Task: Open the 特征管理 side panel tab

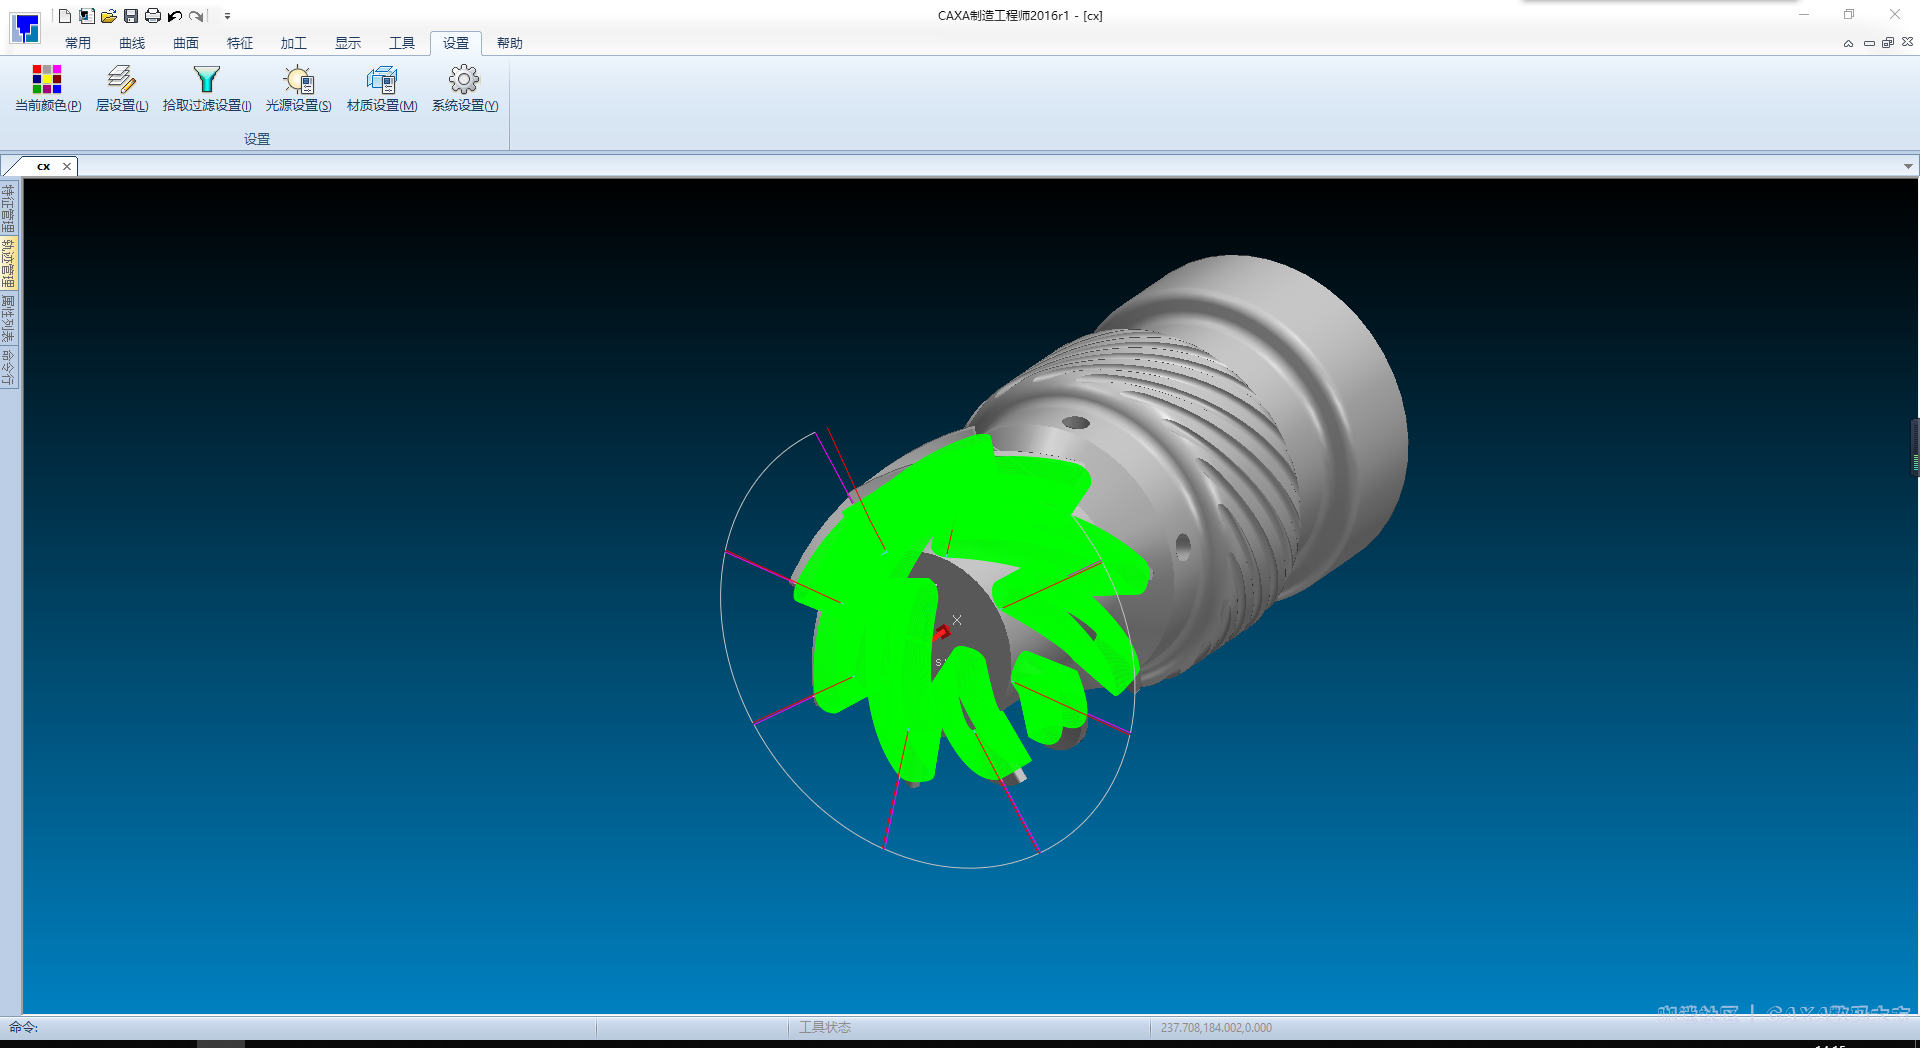Action: [x=9, y=207]
